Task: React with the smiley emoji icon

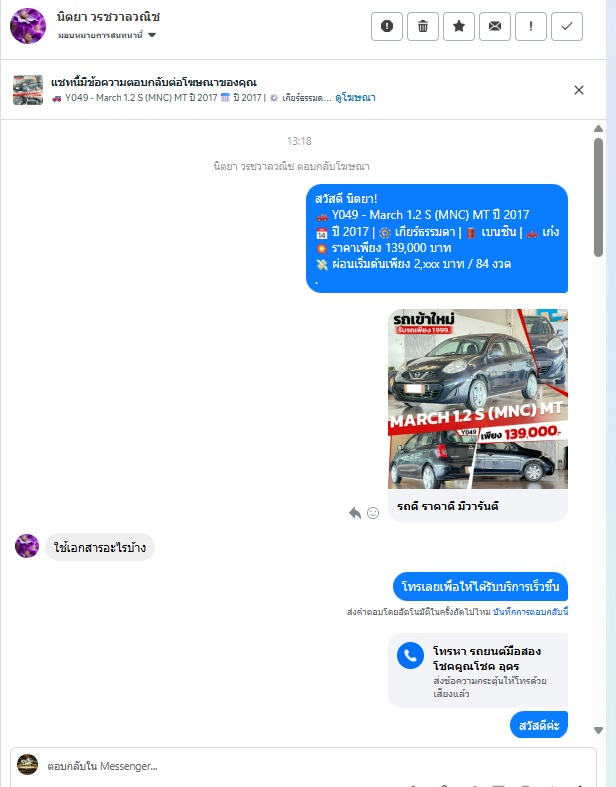Action: point(373,513)
